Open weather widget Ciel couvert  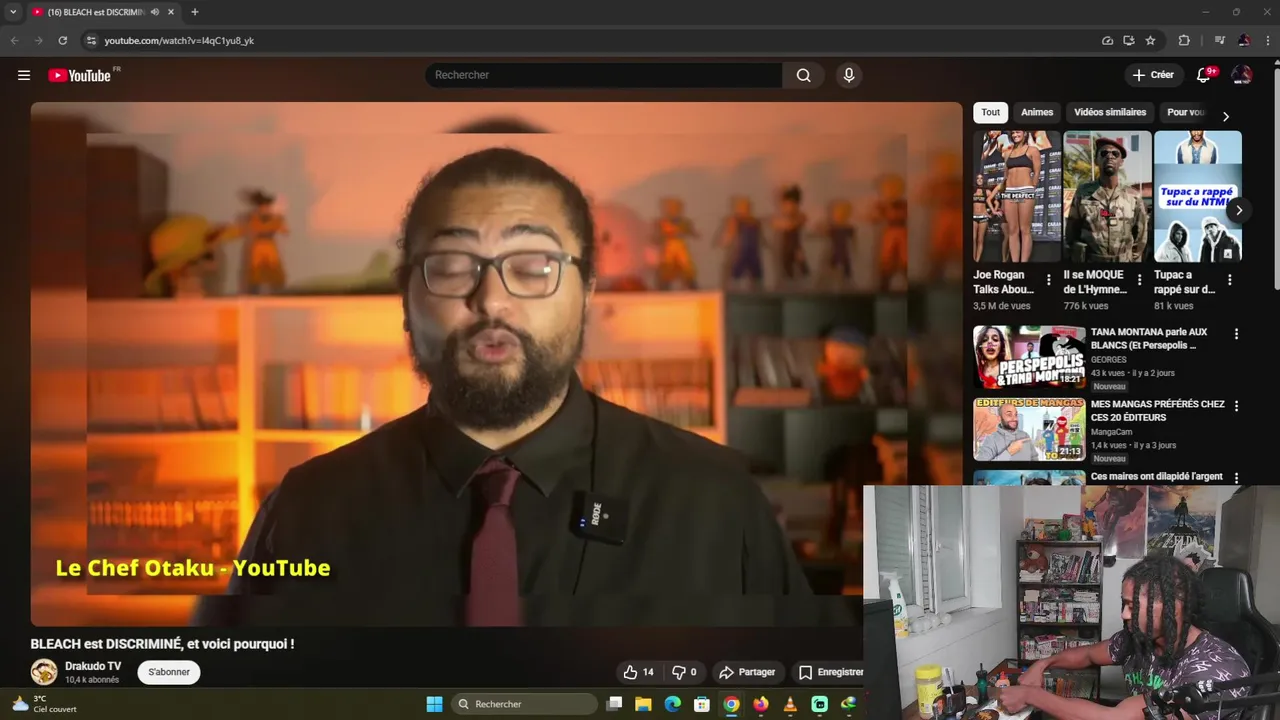coord(44,704)
